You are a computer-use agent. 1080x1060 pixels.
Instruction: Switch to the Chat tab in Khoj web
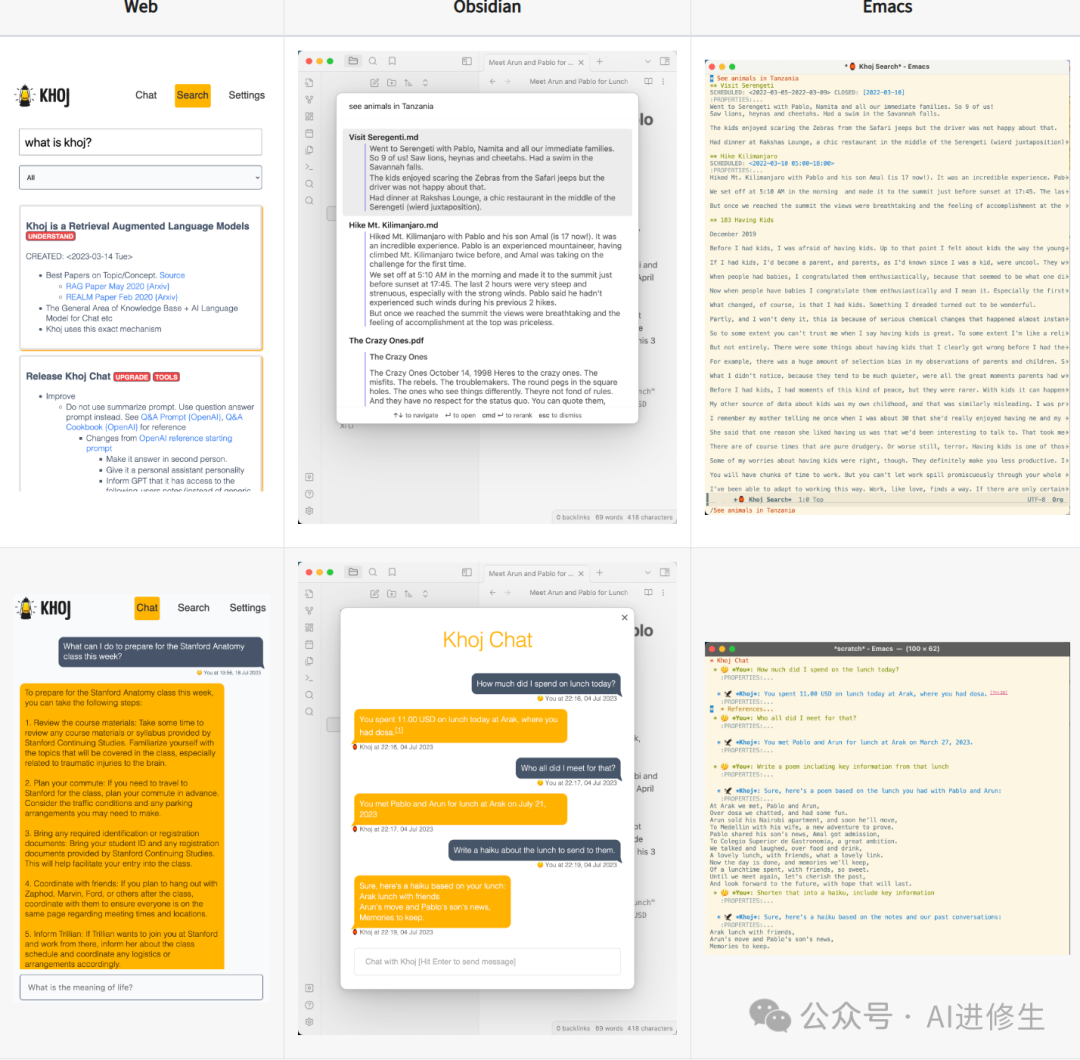[x=145, y=95]
